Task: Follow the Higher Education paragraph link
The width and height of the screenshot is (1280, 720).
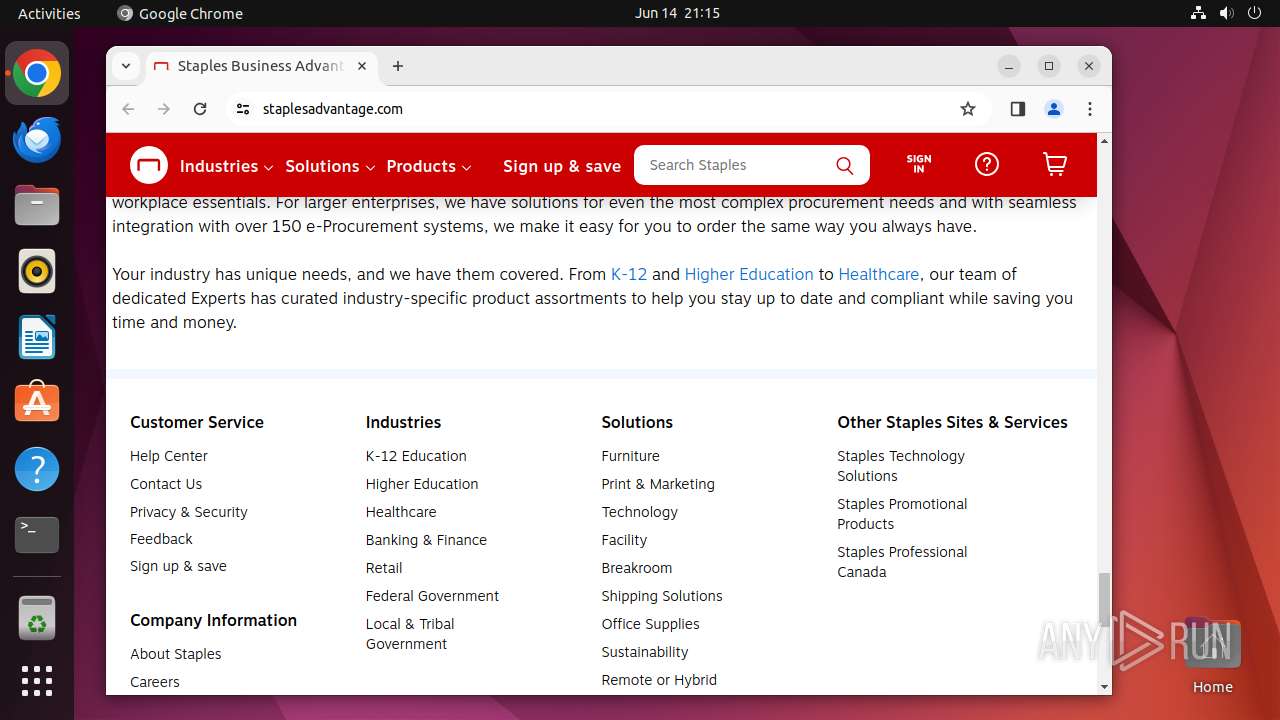Action: tap(749, 274)
